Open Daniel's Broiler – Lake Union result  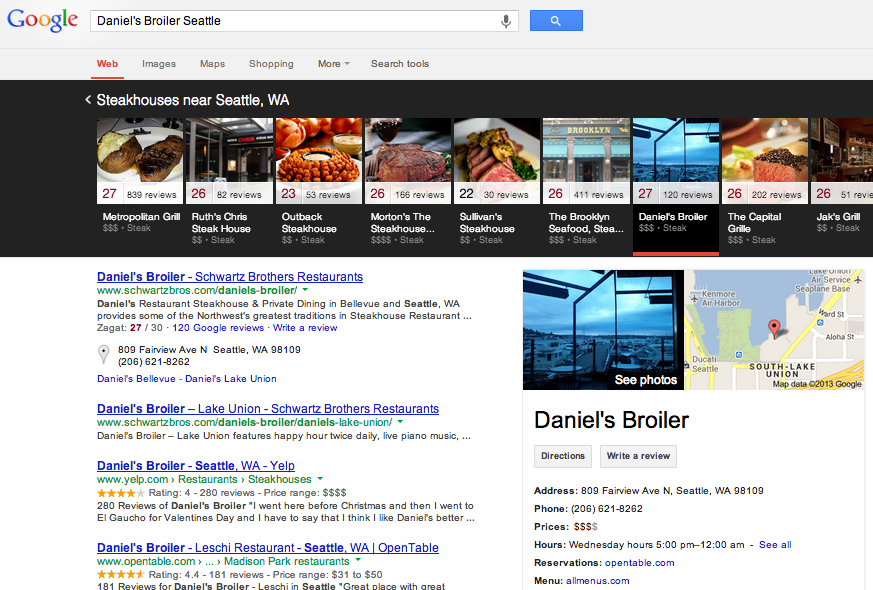click(268, 409)
